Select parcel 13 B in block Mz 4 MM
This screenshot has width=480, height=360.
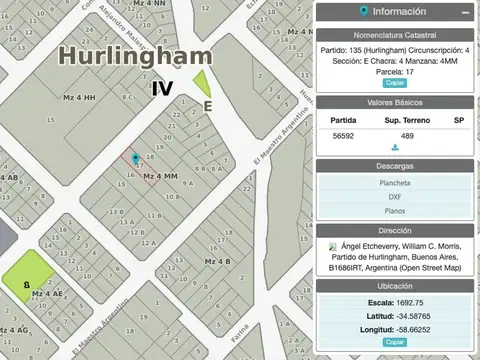pyautogui.click(x=117, y=212)
